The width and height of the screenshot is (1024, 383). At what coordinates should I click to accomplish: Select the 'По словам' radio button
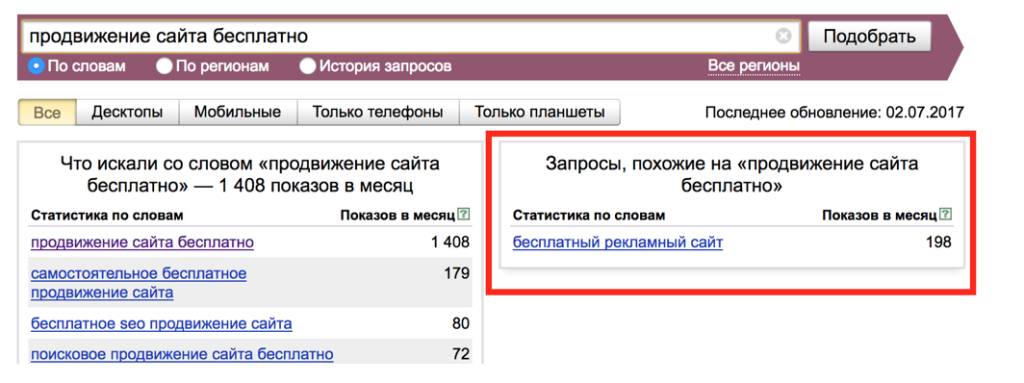(x=36, y=66)
